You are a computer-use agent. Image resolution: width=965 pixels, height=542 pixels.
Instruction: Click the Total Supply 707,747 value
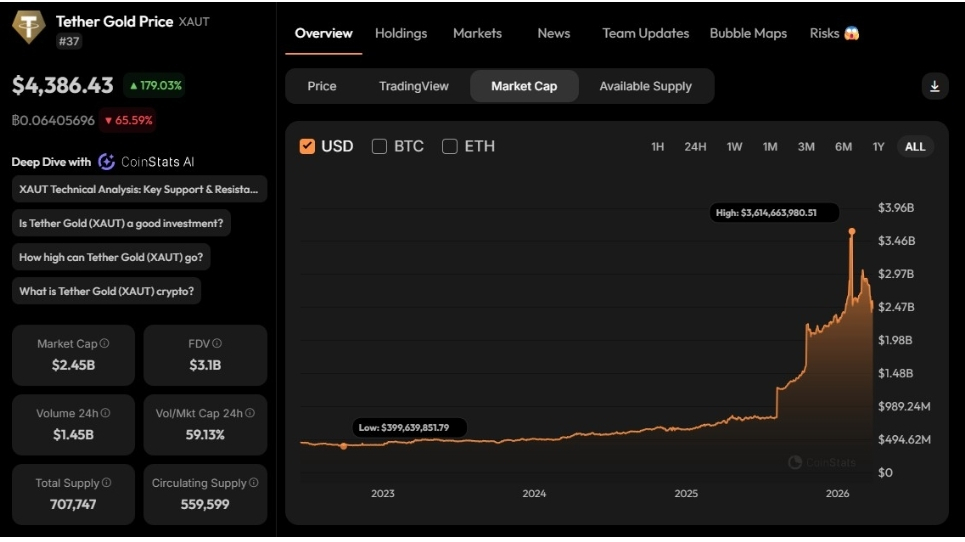pyautogui.click(x=73, y=504)
